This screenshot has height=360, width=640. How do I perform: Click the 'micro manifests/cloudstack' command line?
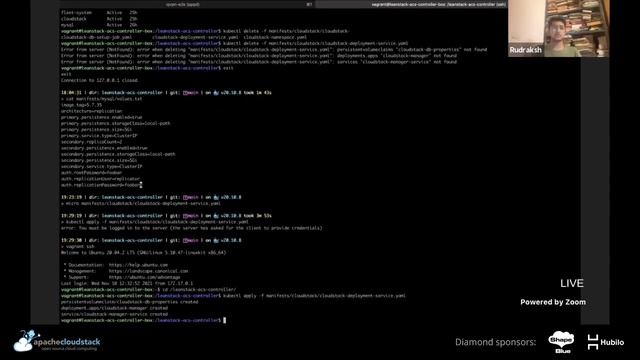pos(141,203)
